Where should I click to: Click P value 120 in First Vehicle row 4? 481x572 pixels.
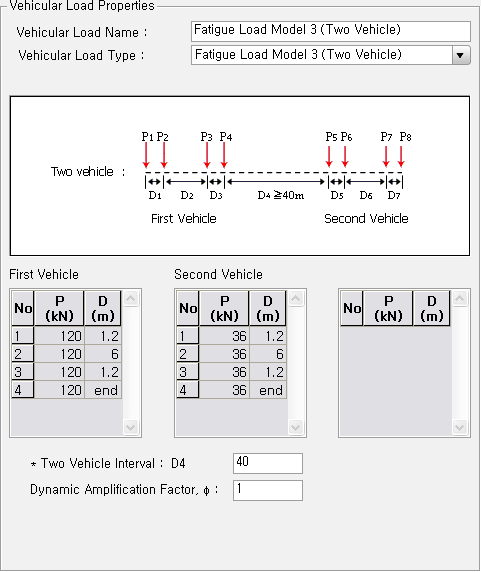[x=59, y=390]
